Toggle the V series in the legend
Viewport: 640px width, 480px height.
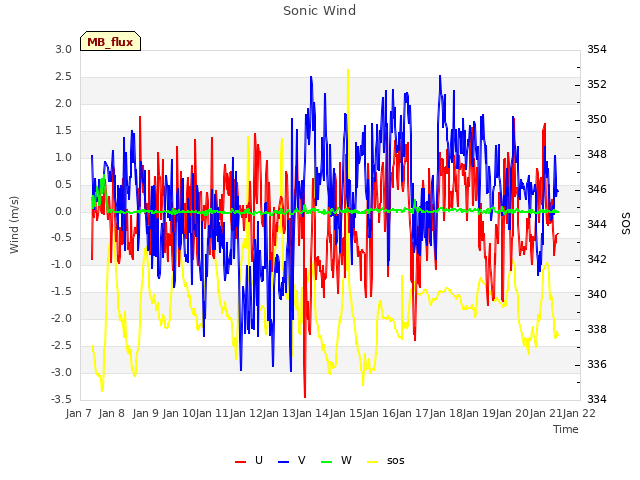[x=291, y=461]
